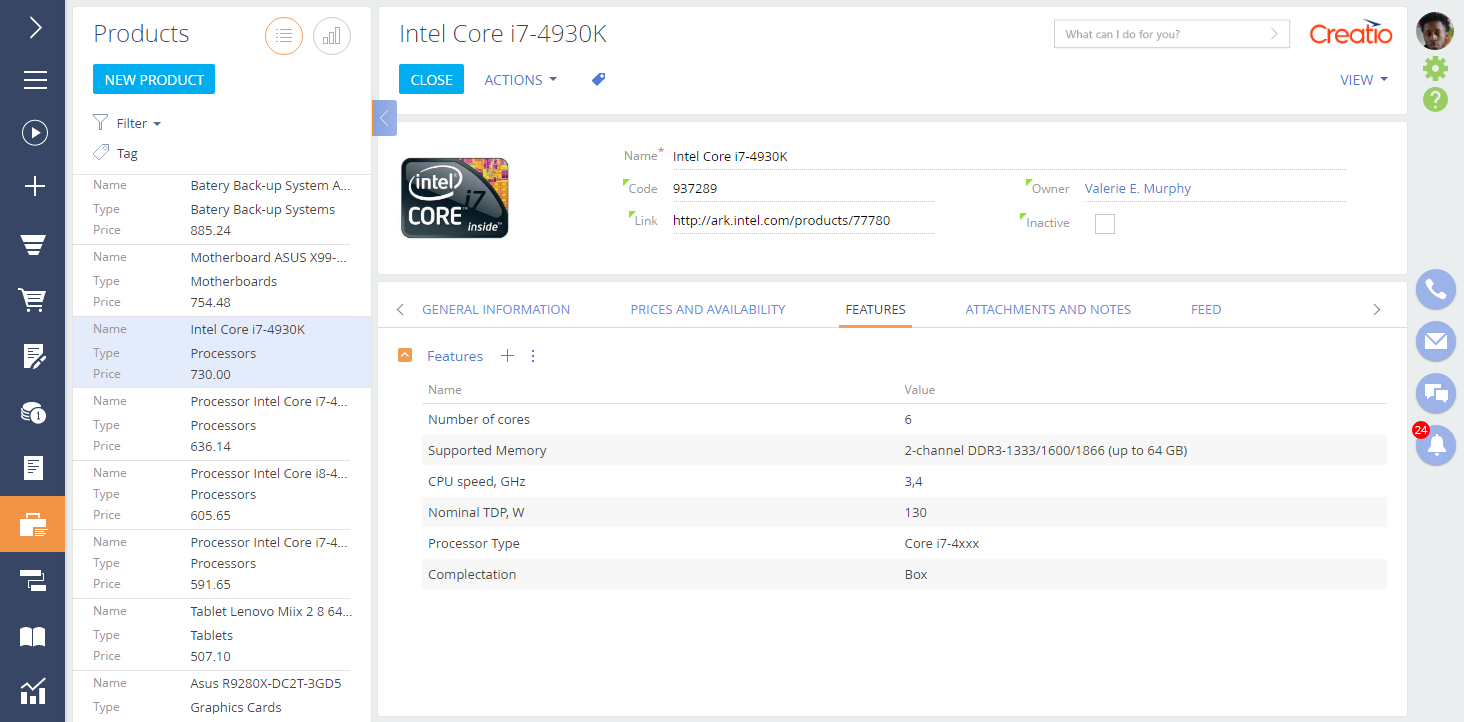
Task: Open the ACTIONS dropdown menu
Action: pos(520,80)
